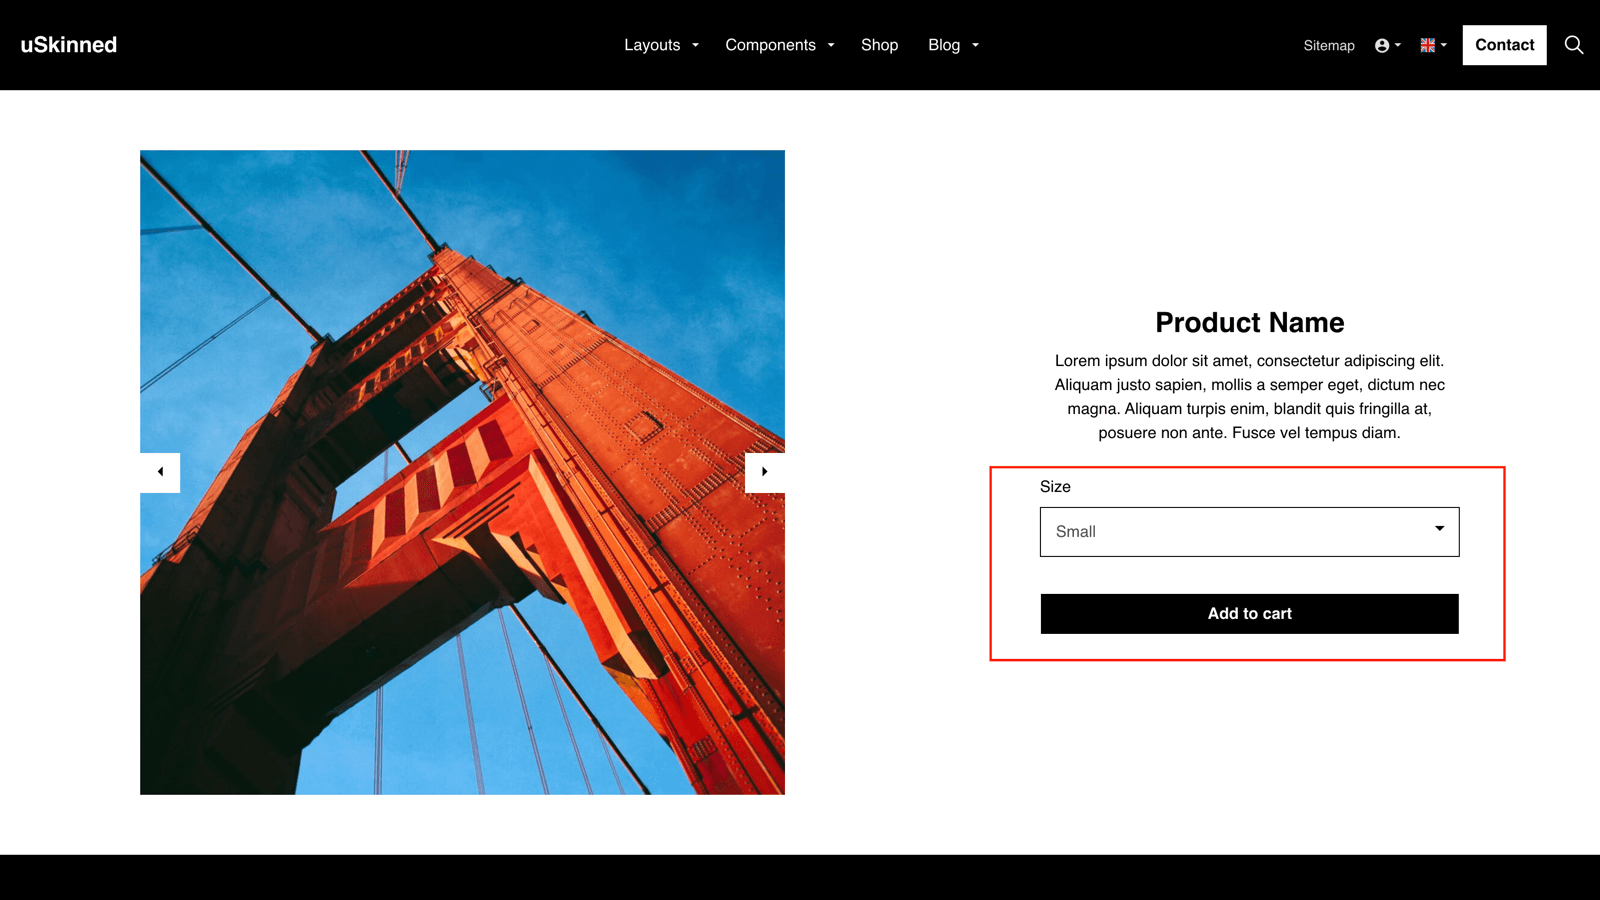Expand the Components navigation dropdown
This screenshot has width=1600, height=900.
click(779, 45)
